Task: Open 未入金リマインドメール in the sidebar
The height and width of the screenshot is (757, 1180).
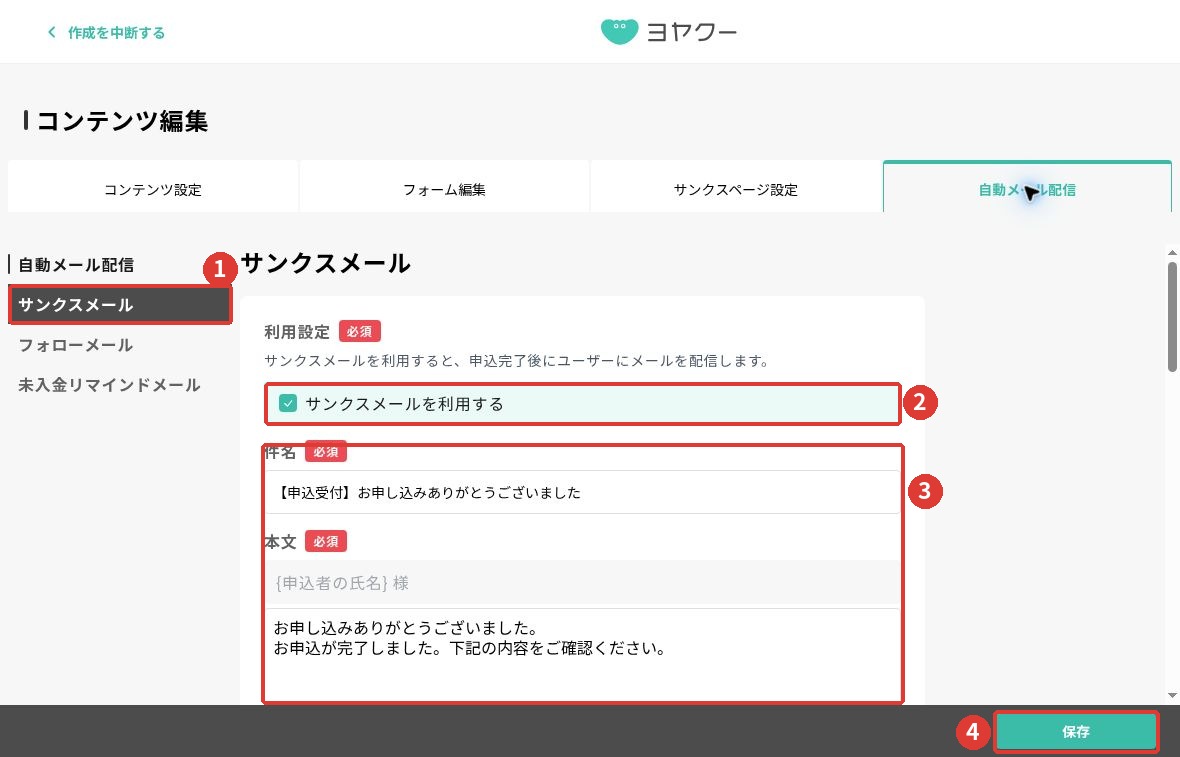Action: (109, 385)
